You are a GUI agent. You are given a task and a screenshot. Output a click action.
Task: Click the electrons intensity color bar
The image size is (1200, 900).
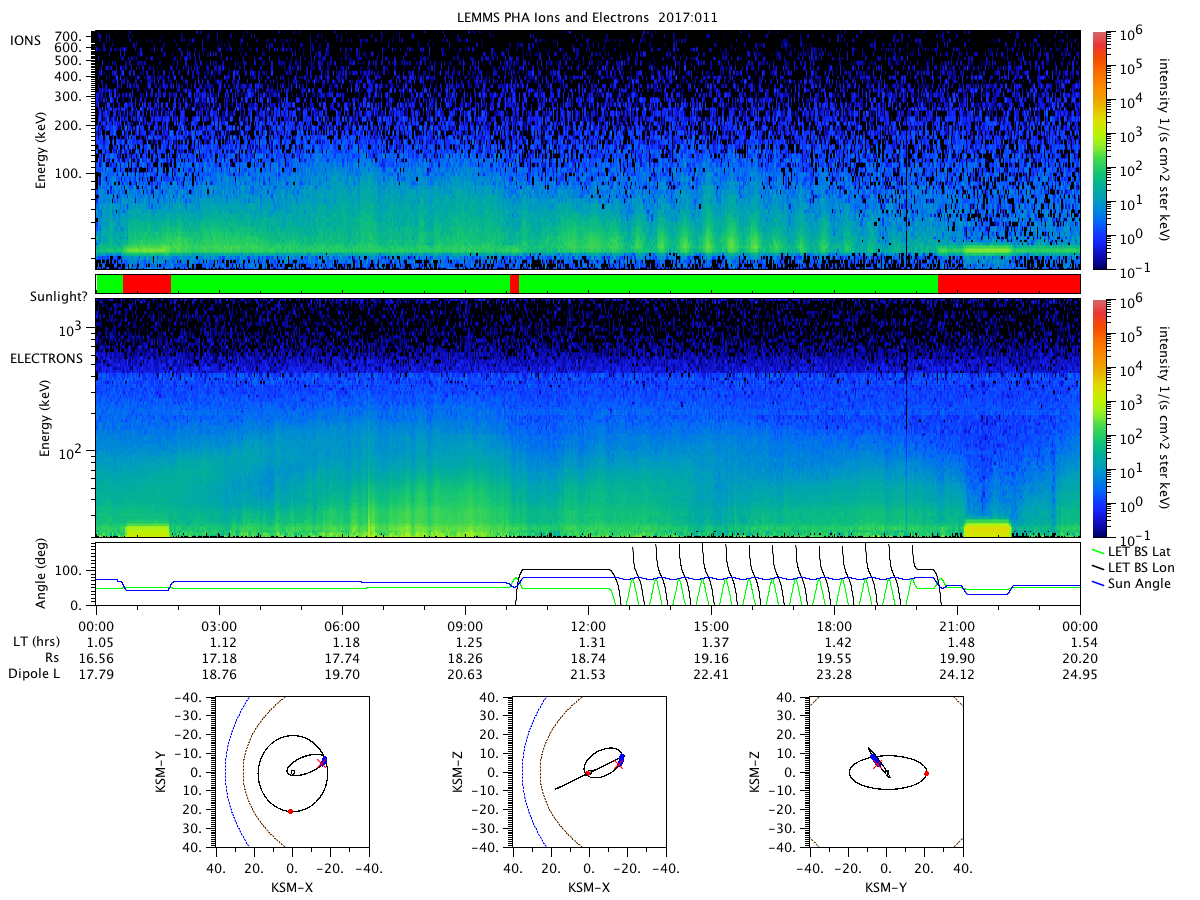[1098, 417]
